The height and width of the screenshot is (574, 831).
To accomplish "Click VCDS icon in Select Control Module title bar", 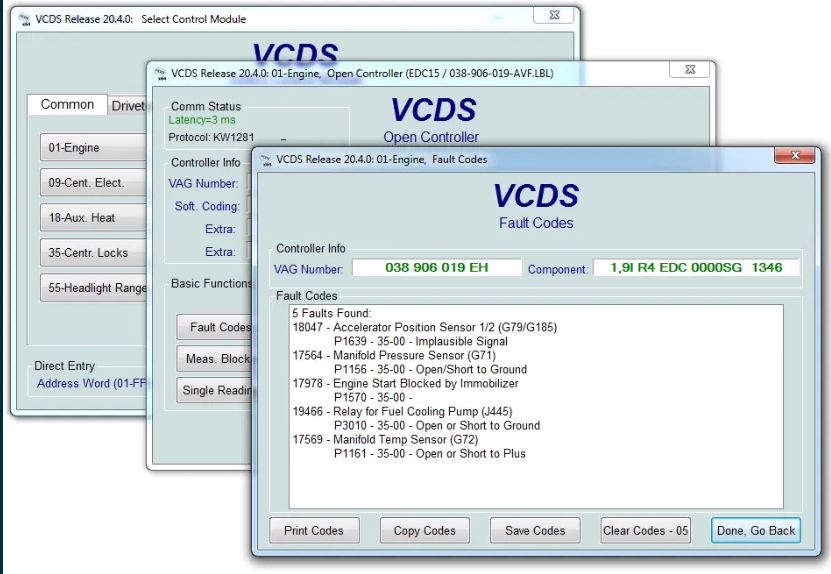I will point(25,20).
